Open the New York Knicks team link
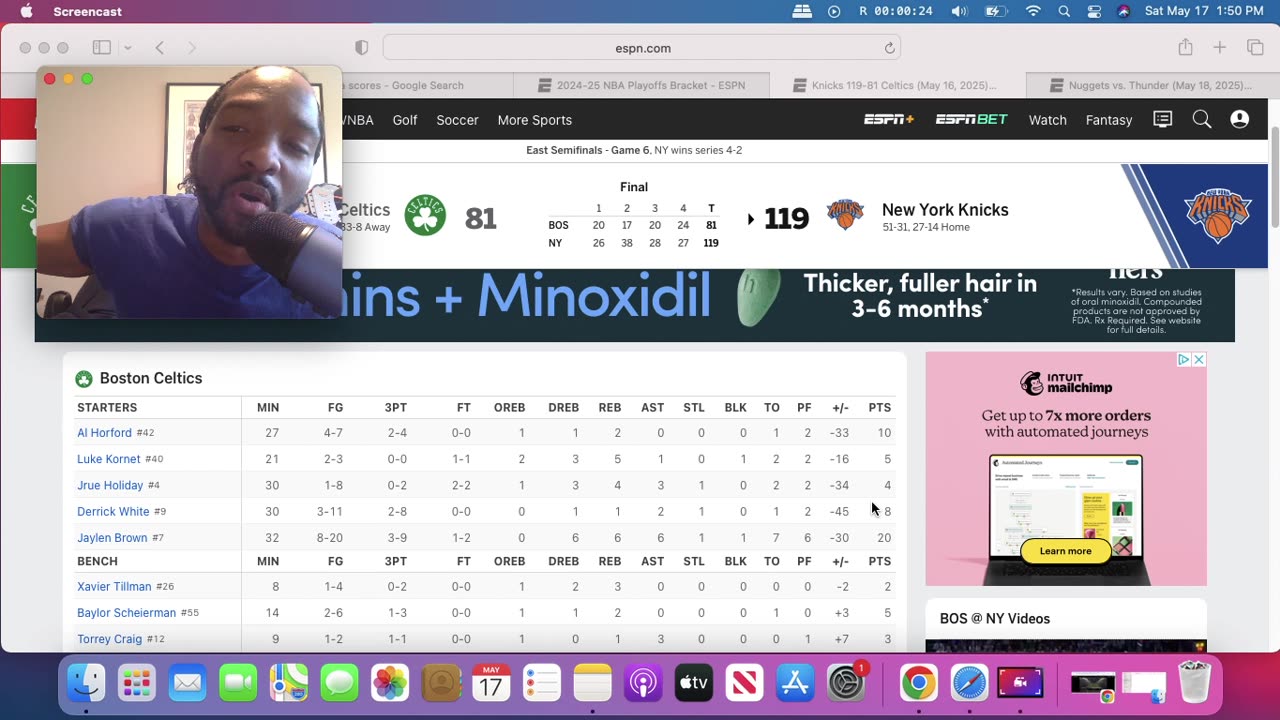The height and width of the screenshot is (720, 1280). (945, 210)
